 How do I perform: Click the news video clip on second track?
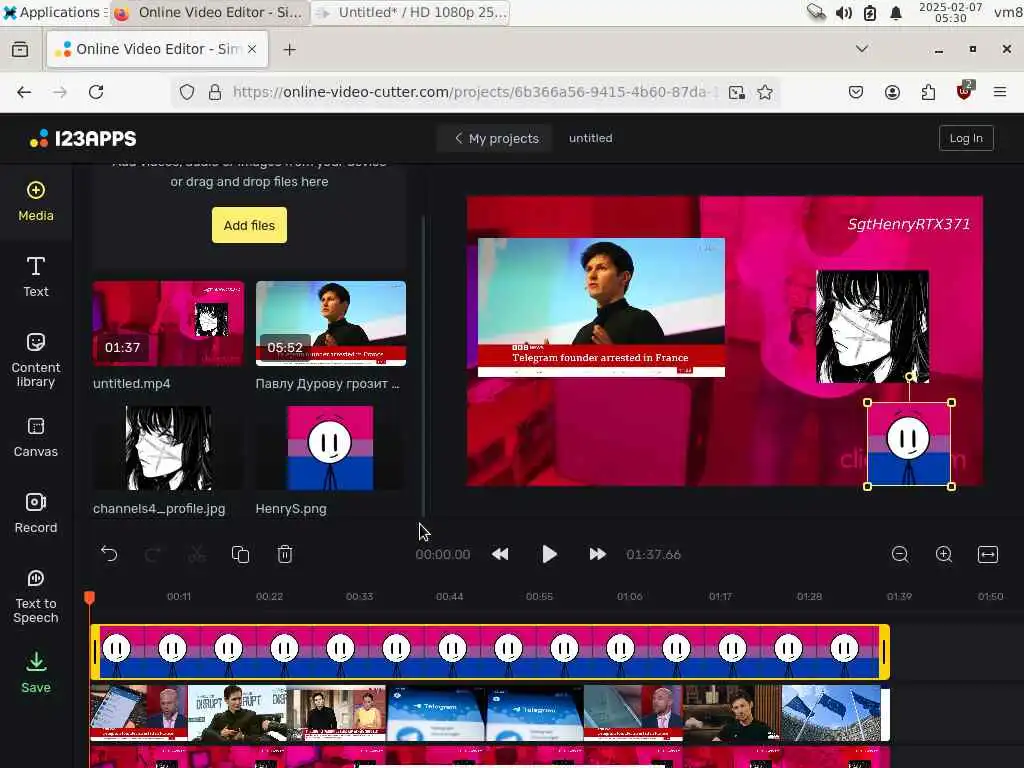(490, 712)
